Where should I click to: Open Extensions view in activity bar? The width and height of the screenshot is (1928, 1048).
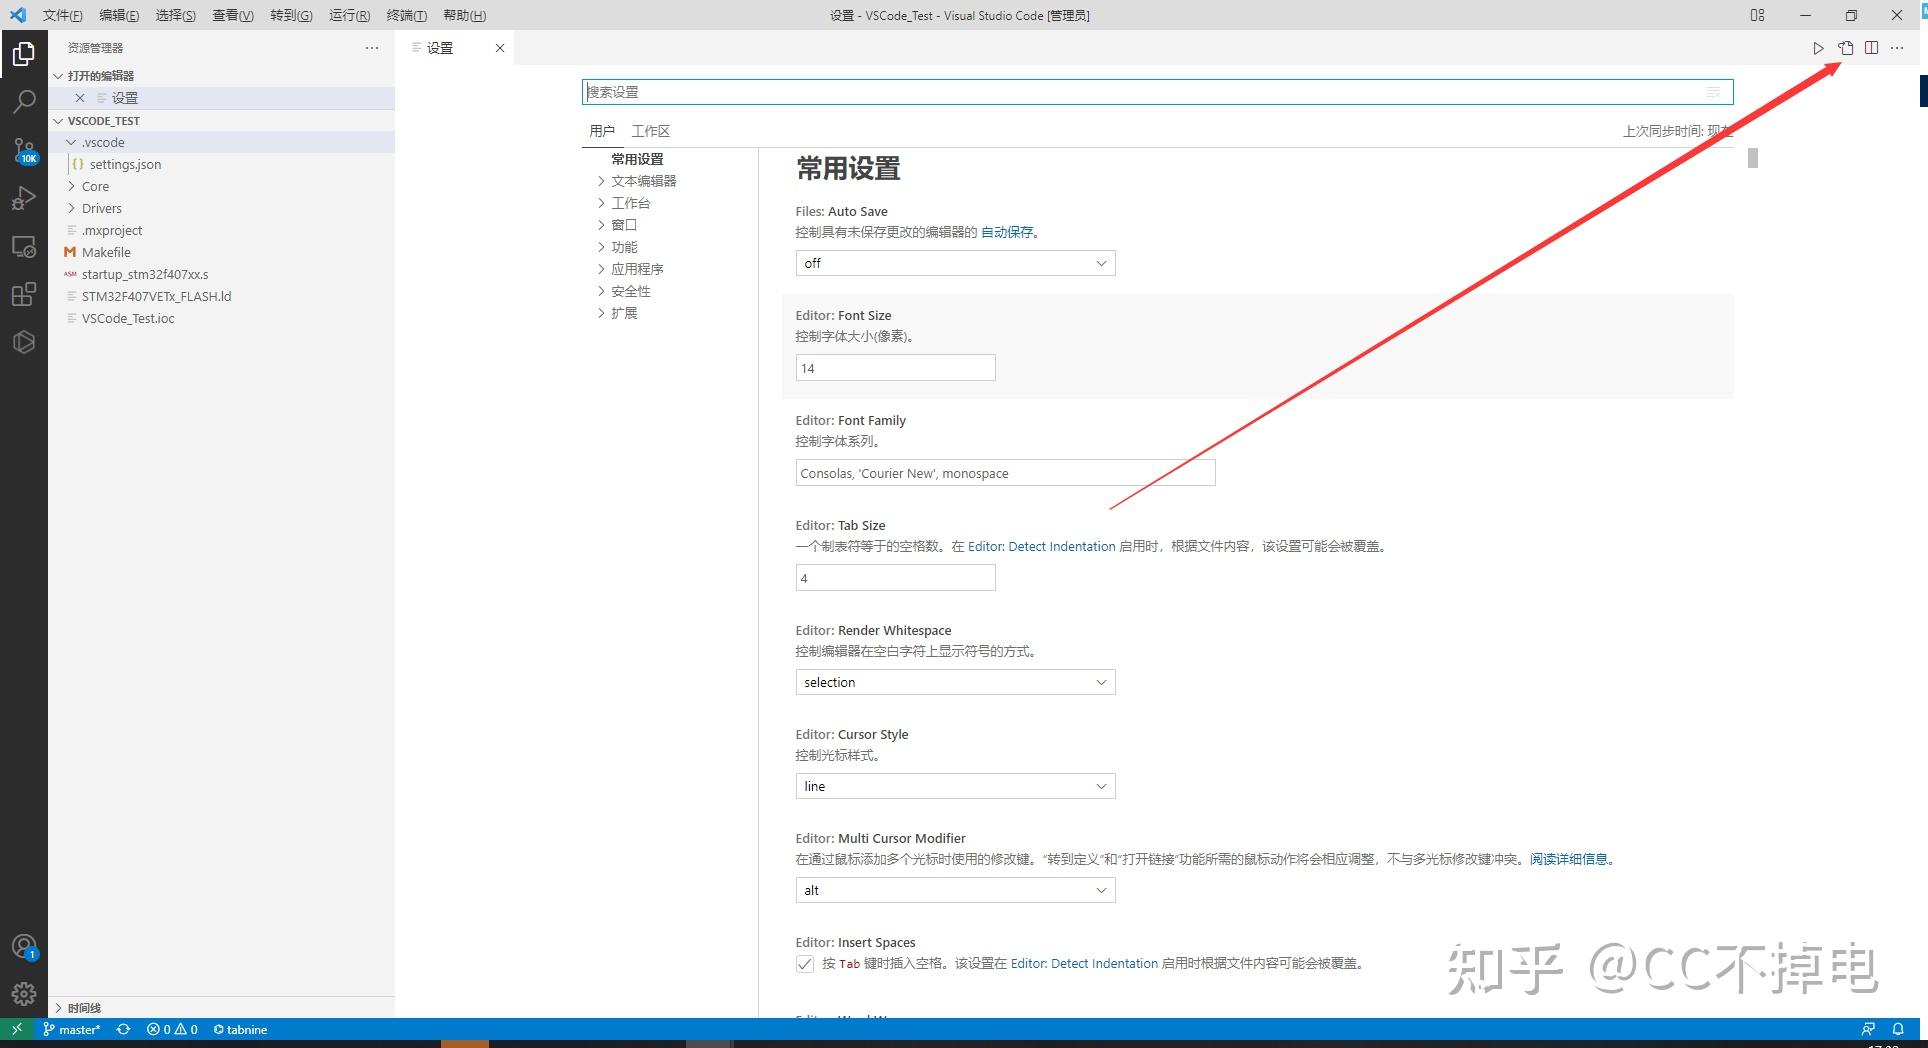pyautogui.click(x=24, y=294)
